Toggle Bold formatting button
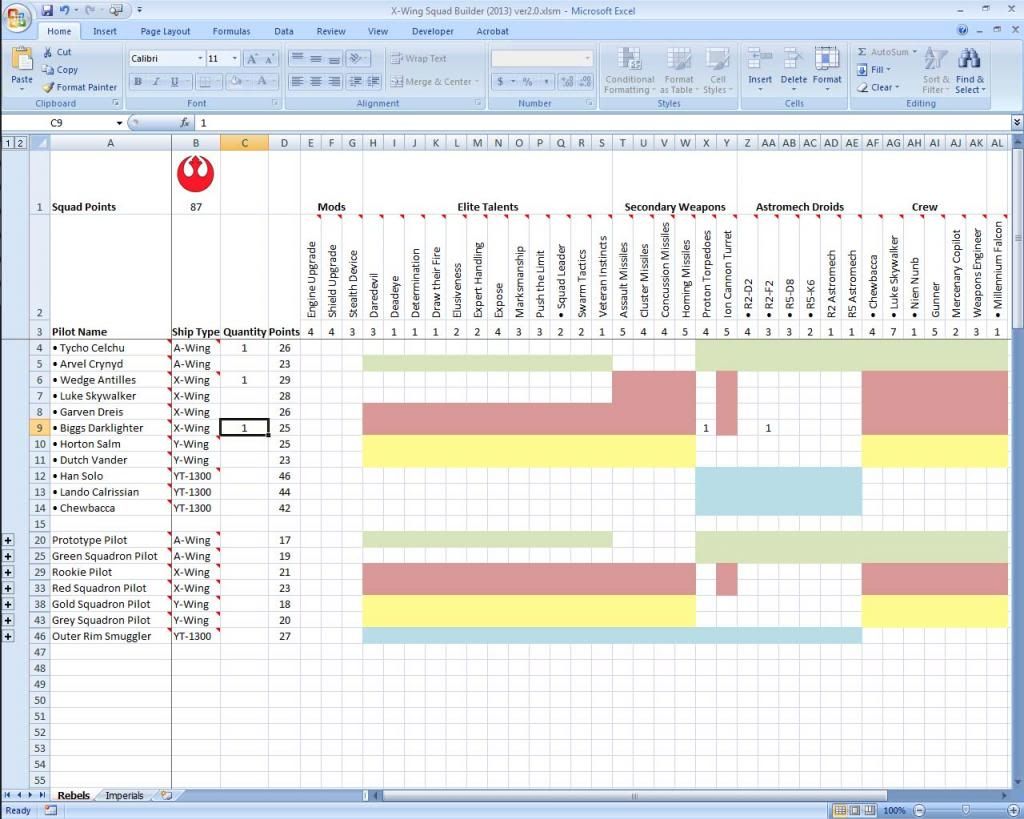Viewport: 1024px width, 819px height. pyautogui.click(x=138, y=82)
